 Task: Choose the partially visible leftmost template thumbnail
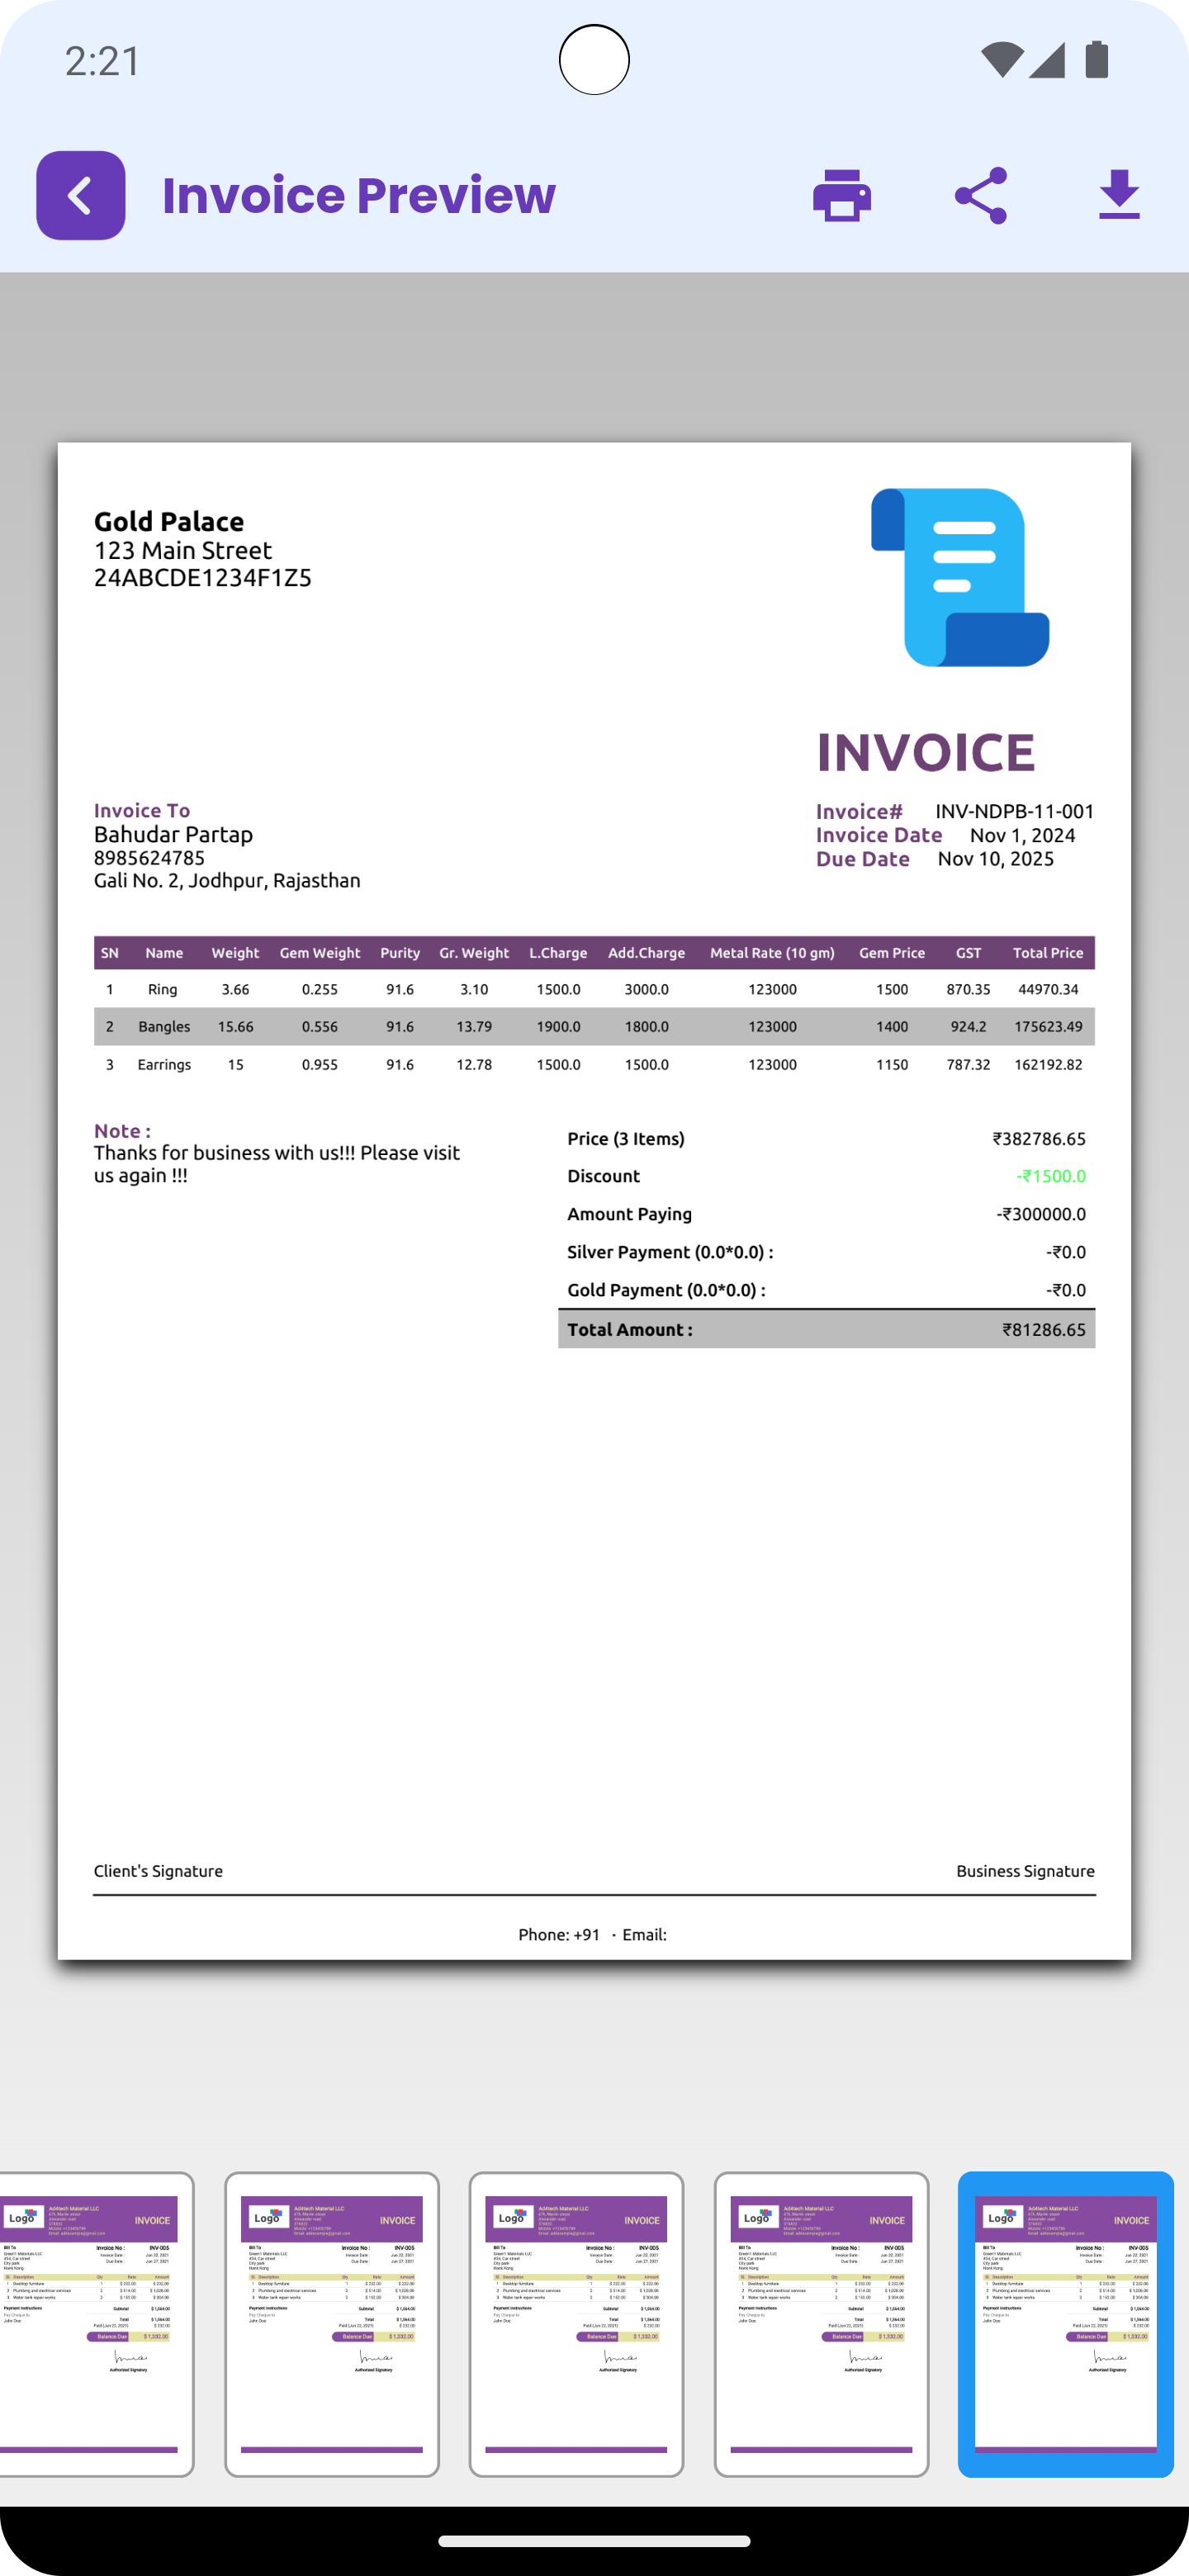(x=95, y=2323)
